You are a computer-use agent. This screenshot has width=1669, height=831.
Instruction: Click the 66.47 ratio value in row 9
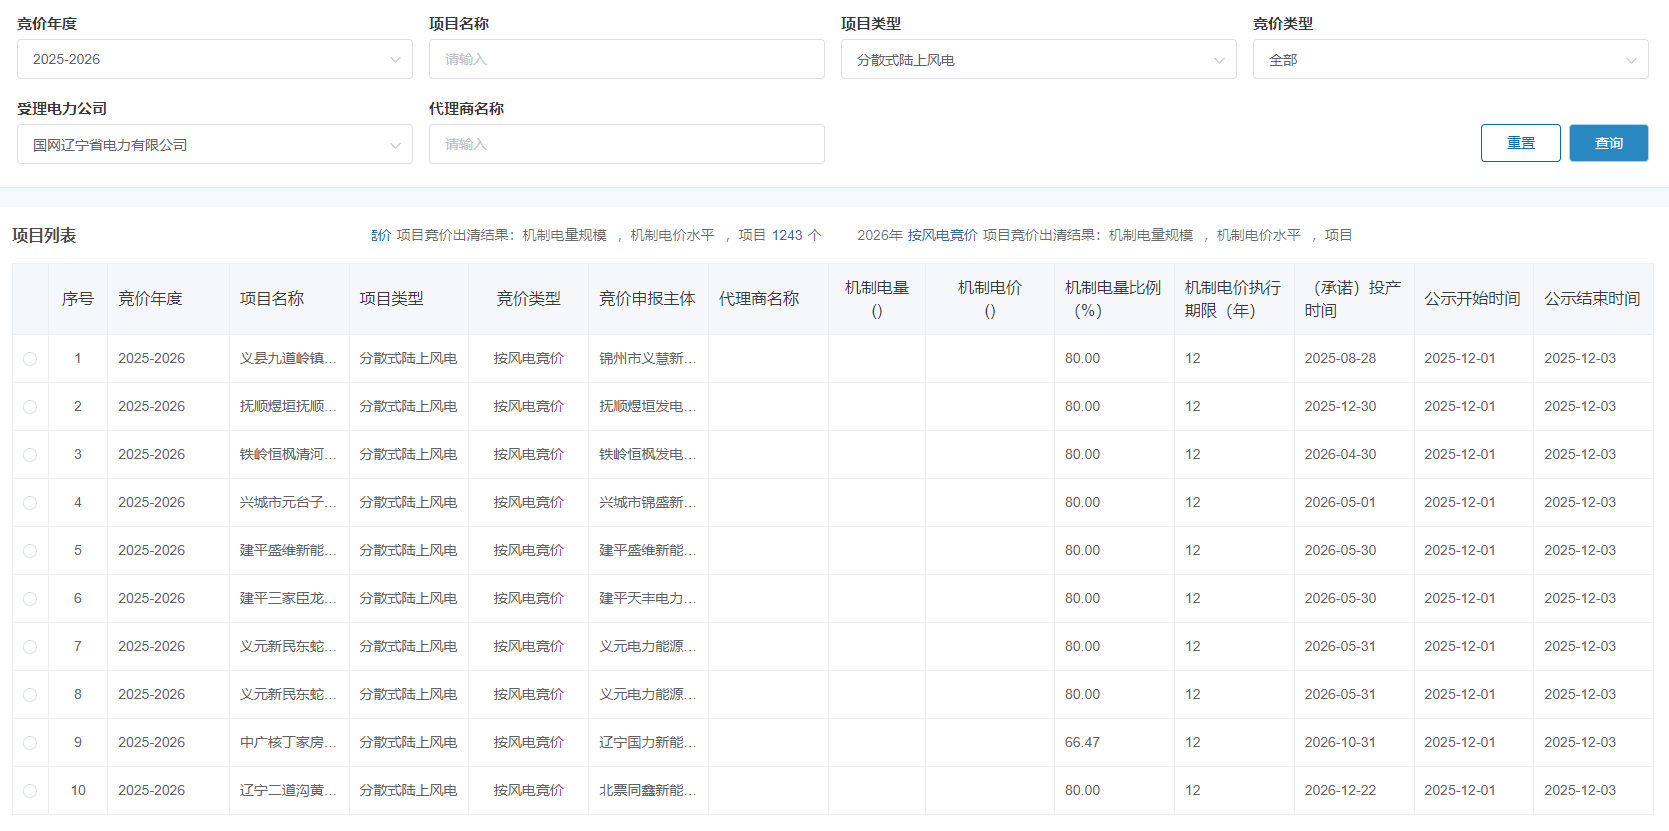pyautogui.click(x=1082, y=743)
